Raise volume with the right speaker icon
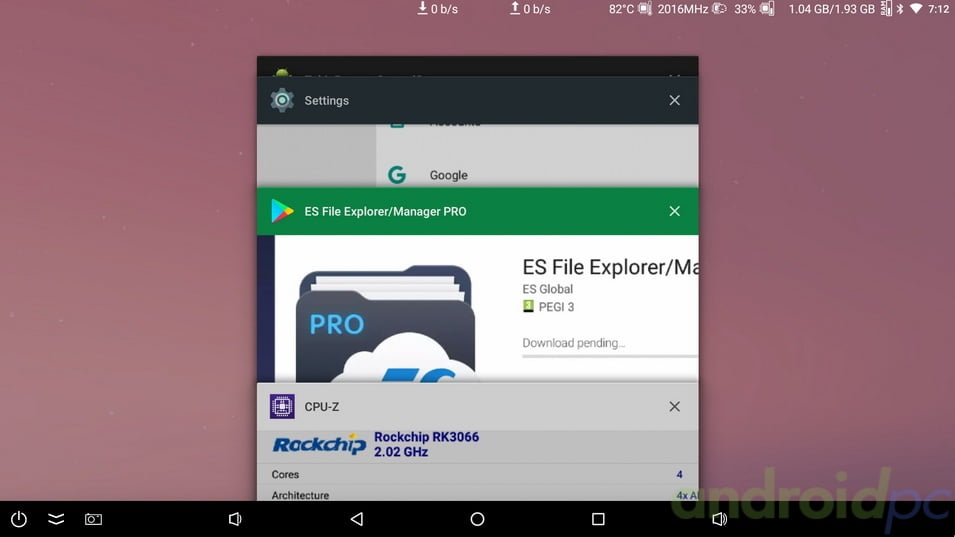955x537 pixels. click(x=719, y=519)
